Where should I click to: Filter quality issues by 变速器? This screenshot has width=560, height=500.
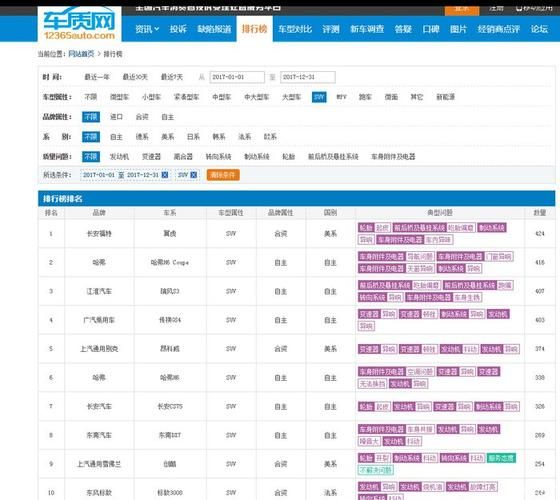(x=151, y=156)
